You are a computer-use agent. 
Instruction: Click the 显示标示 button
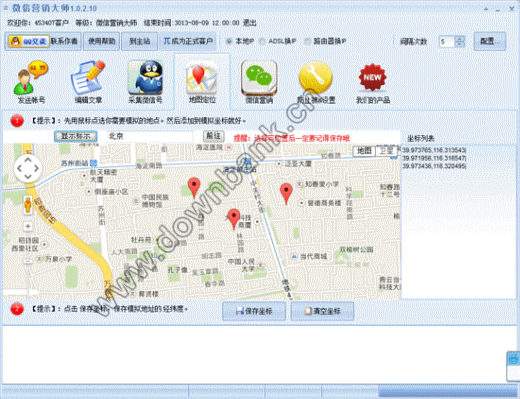76,136
